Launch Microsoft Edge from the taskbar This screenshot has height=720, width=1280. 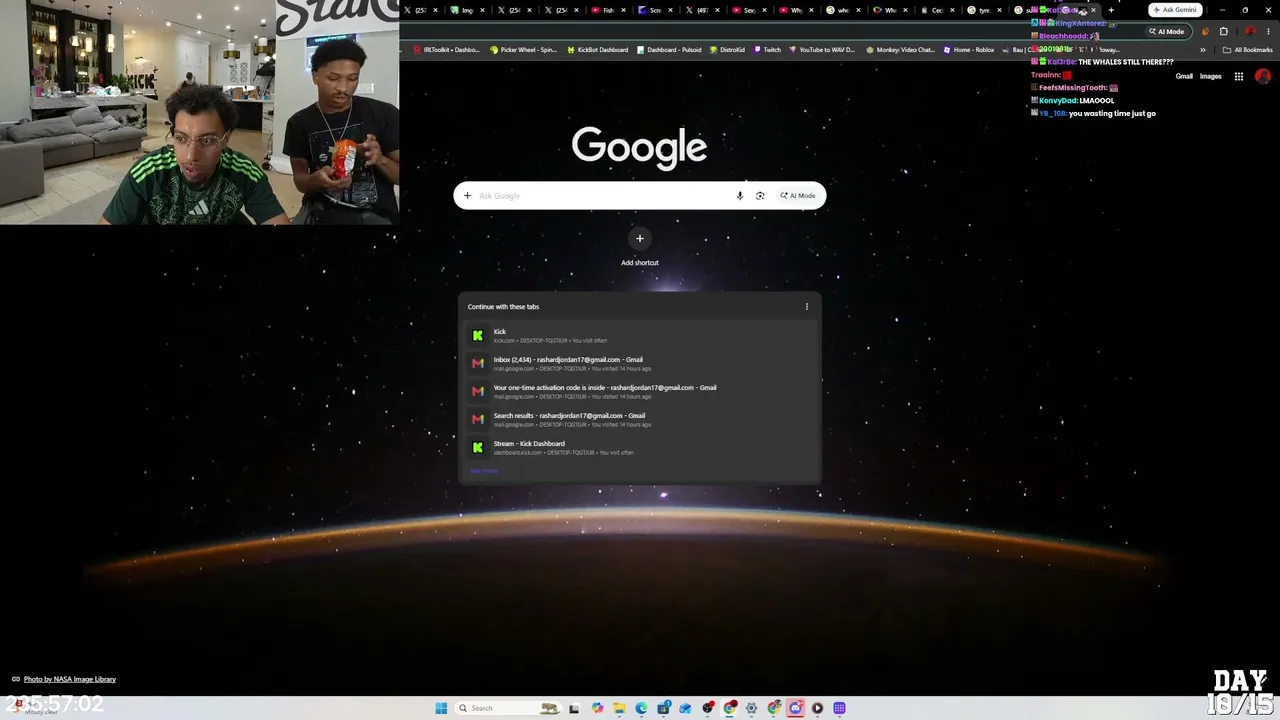[641, 708]
